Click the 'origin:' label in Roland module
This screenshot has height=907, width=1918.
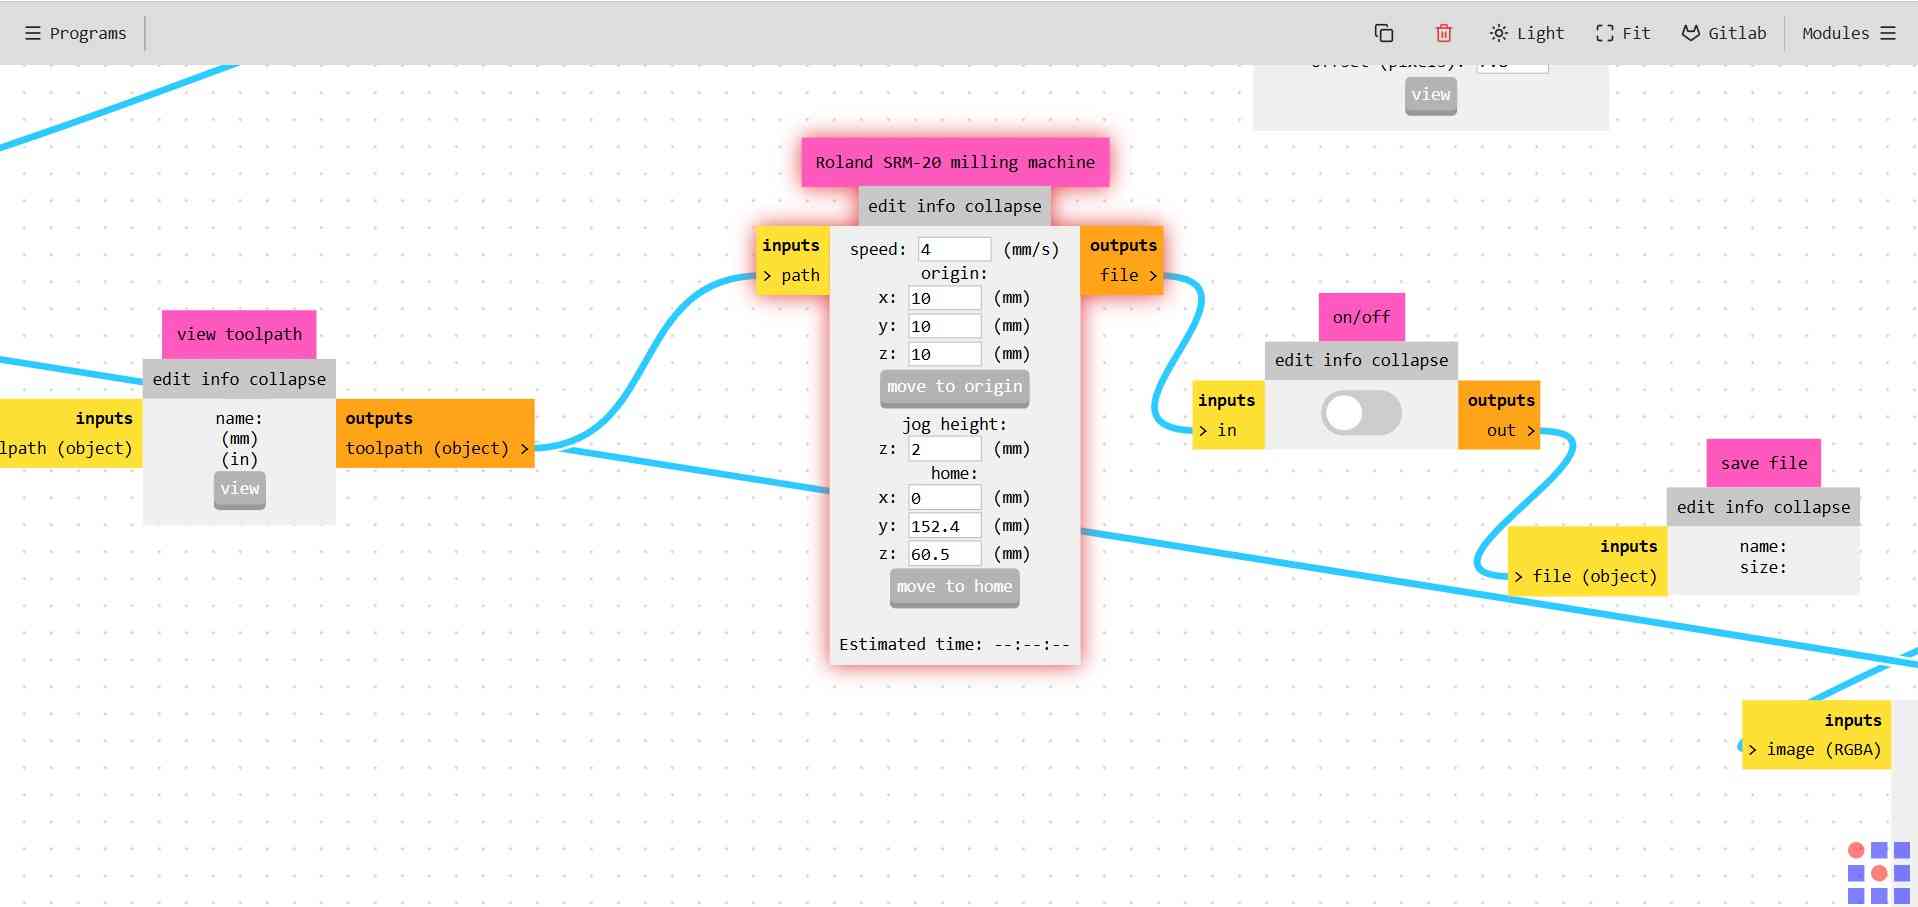(x=954, y=273)
